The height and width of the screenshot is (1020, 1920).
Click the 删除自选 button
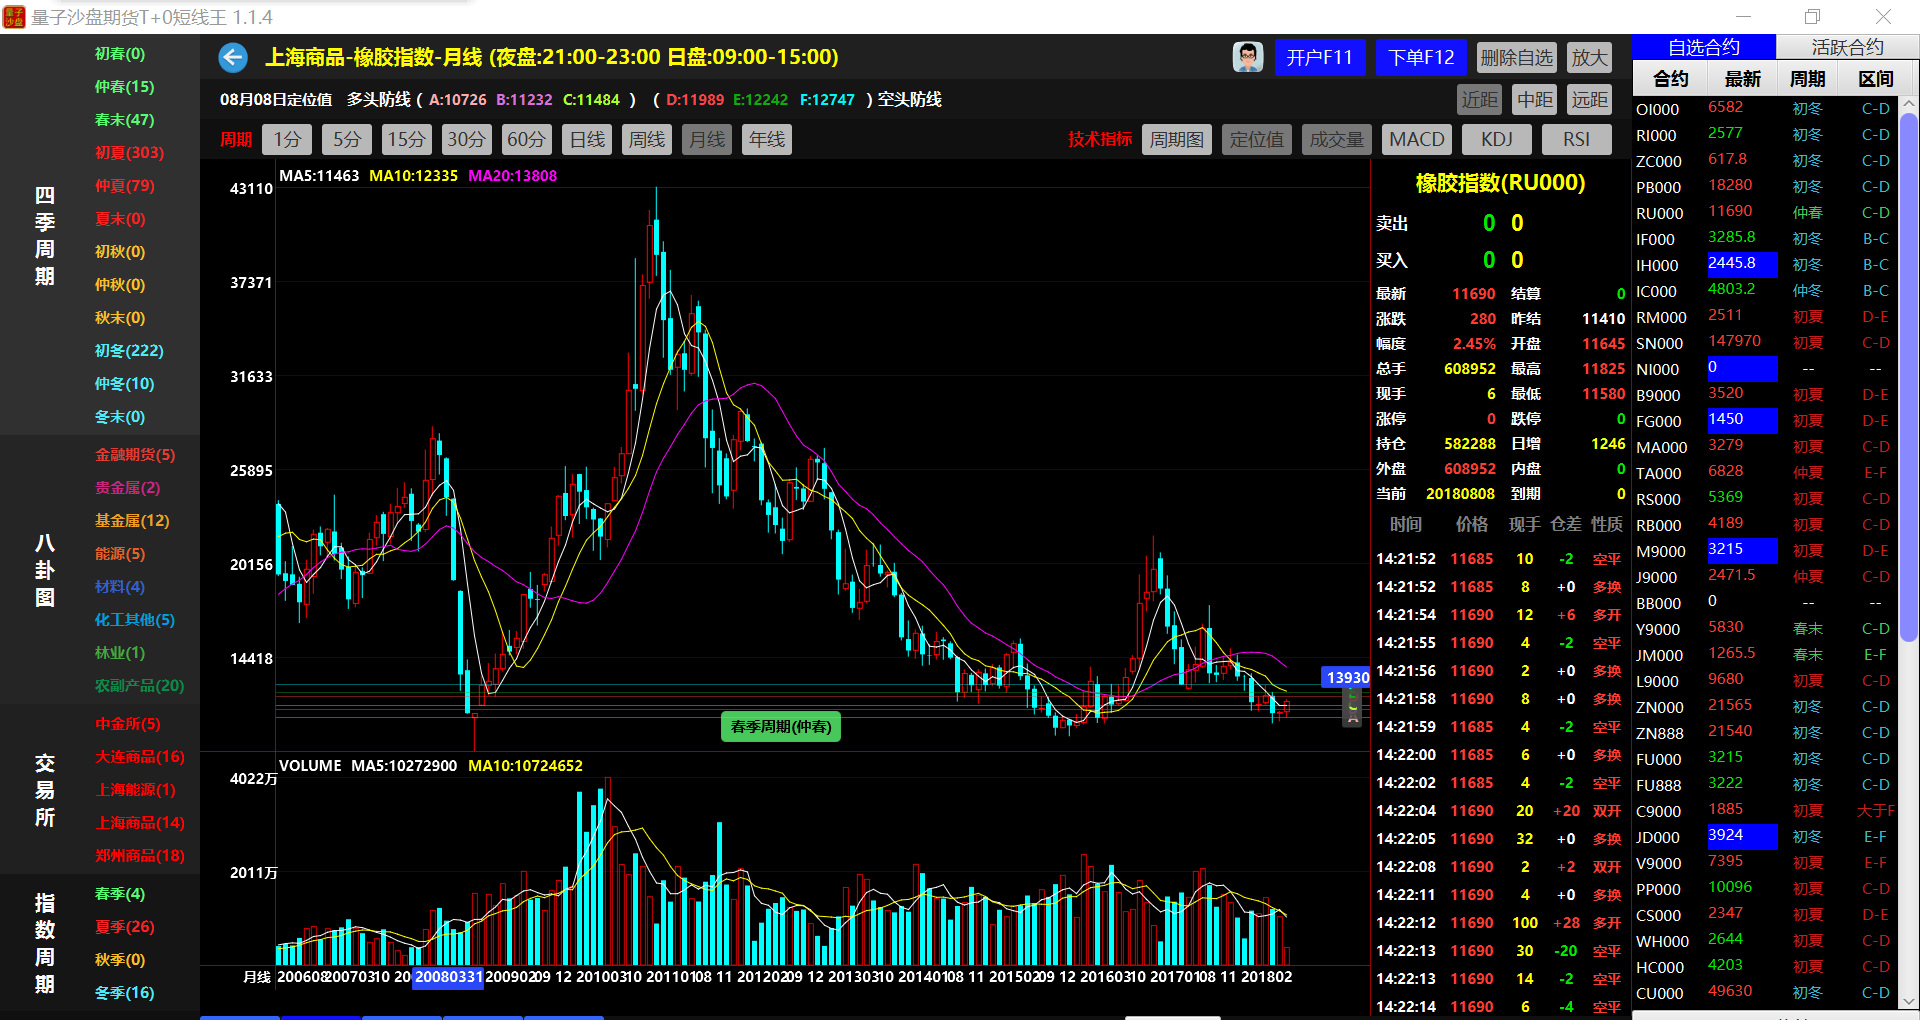coord(1516,57)
